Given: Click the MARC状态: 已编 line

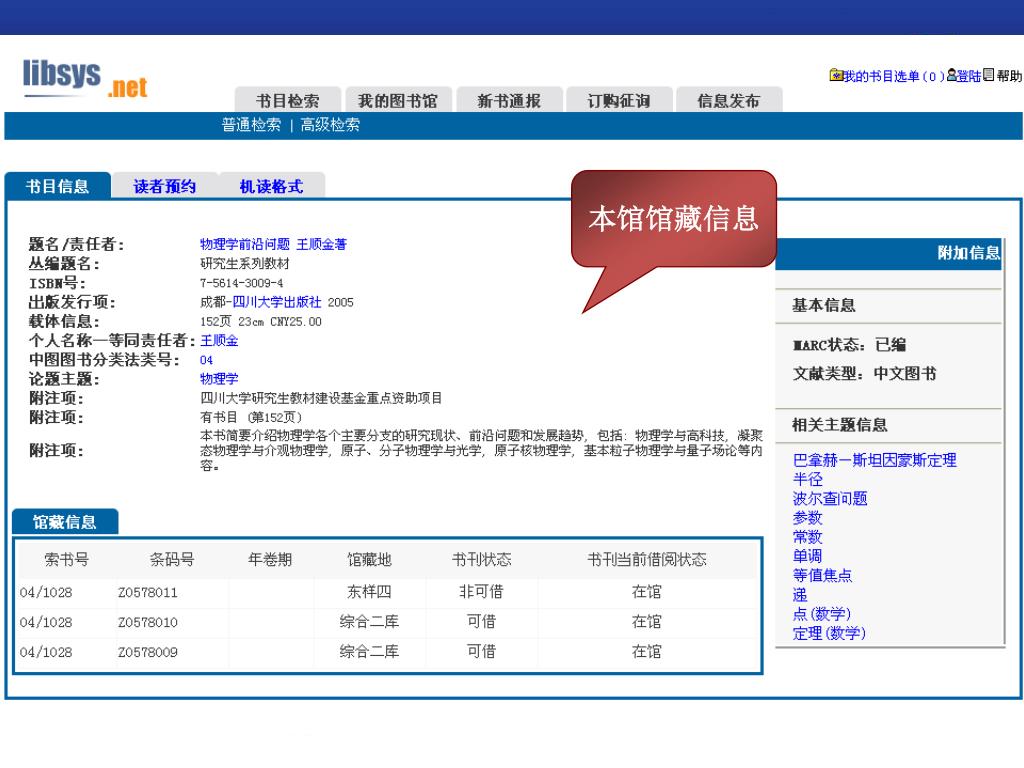Looking at the screenshot, I should click(850, 345).
